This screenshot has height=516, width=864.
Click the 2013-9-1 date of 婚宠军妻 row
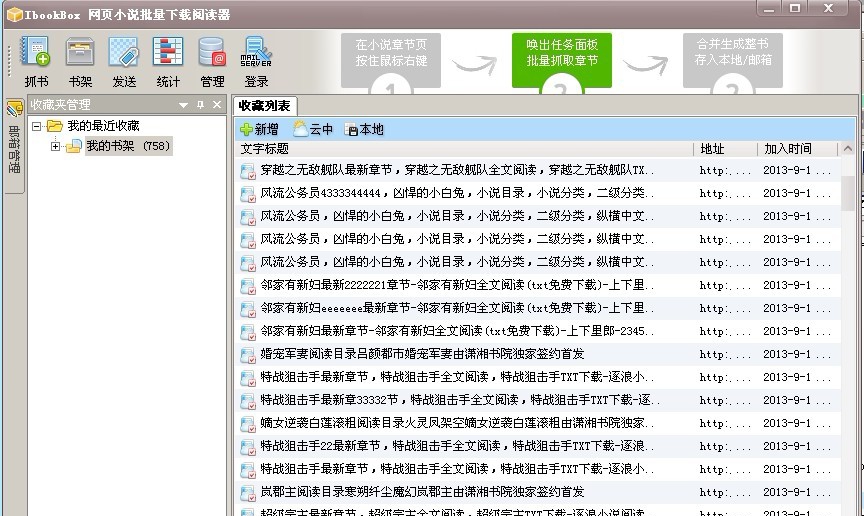pos(797,354)
